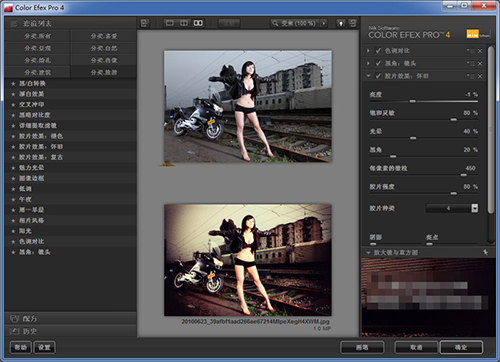Click the 滤镜列表 header list icon
This screenshot has width=500, height=362.
[x=14, y=23]
